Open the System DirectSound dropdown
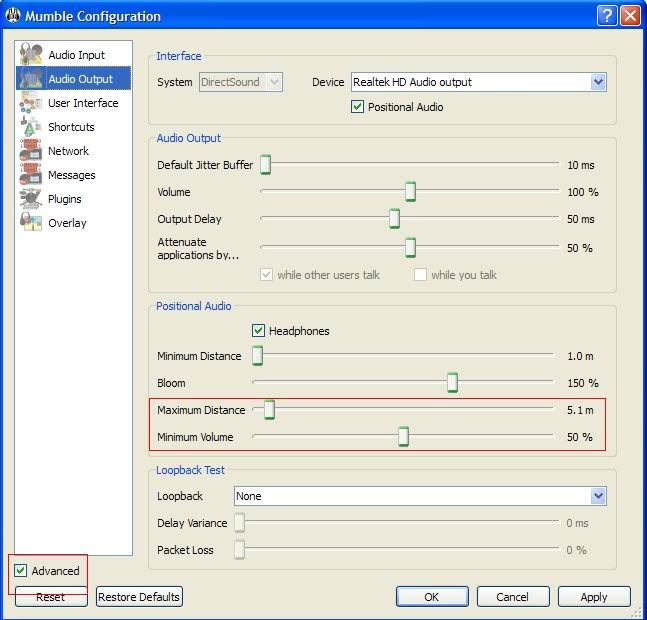Screen dimensions: 647x620 pyautogui.click(x=241, y=82)
